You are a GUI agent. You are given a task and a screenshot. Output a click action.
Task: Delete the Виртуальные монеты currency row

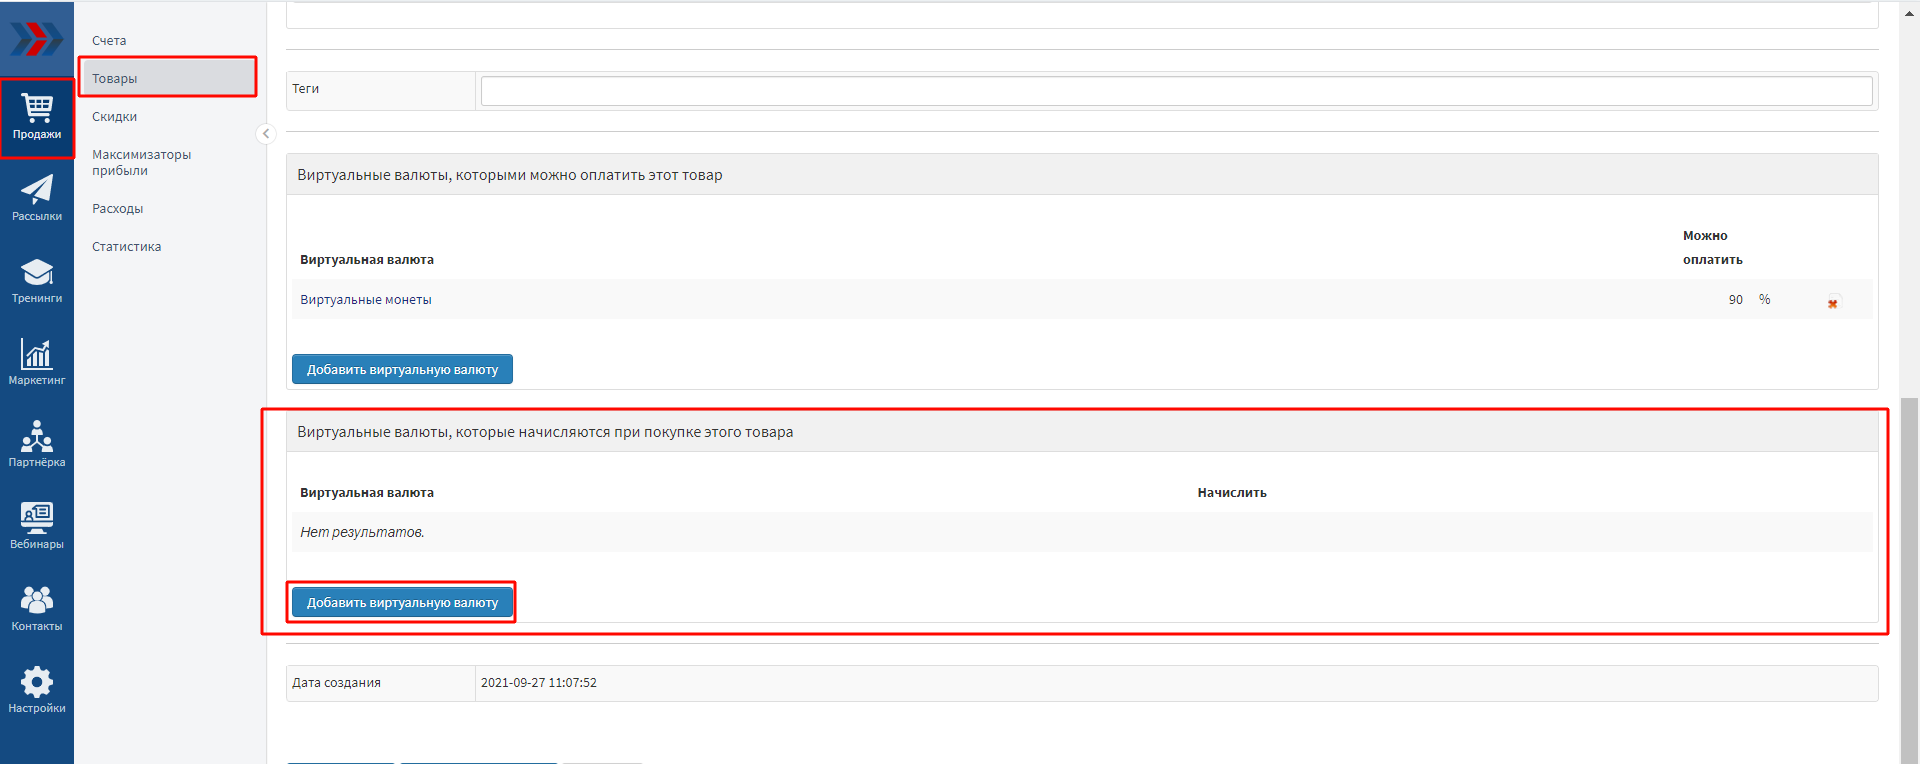pos(1832,303)
